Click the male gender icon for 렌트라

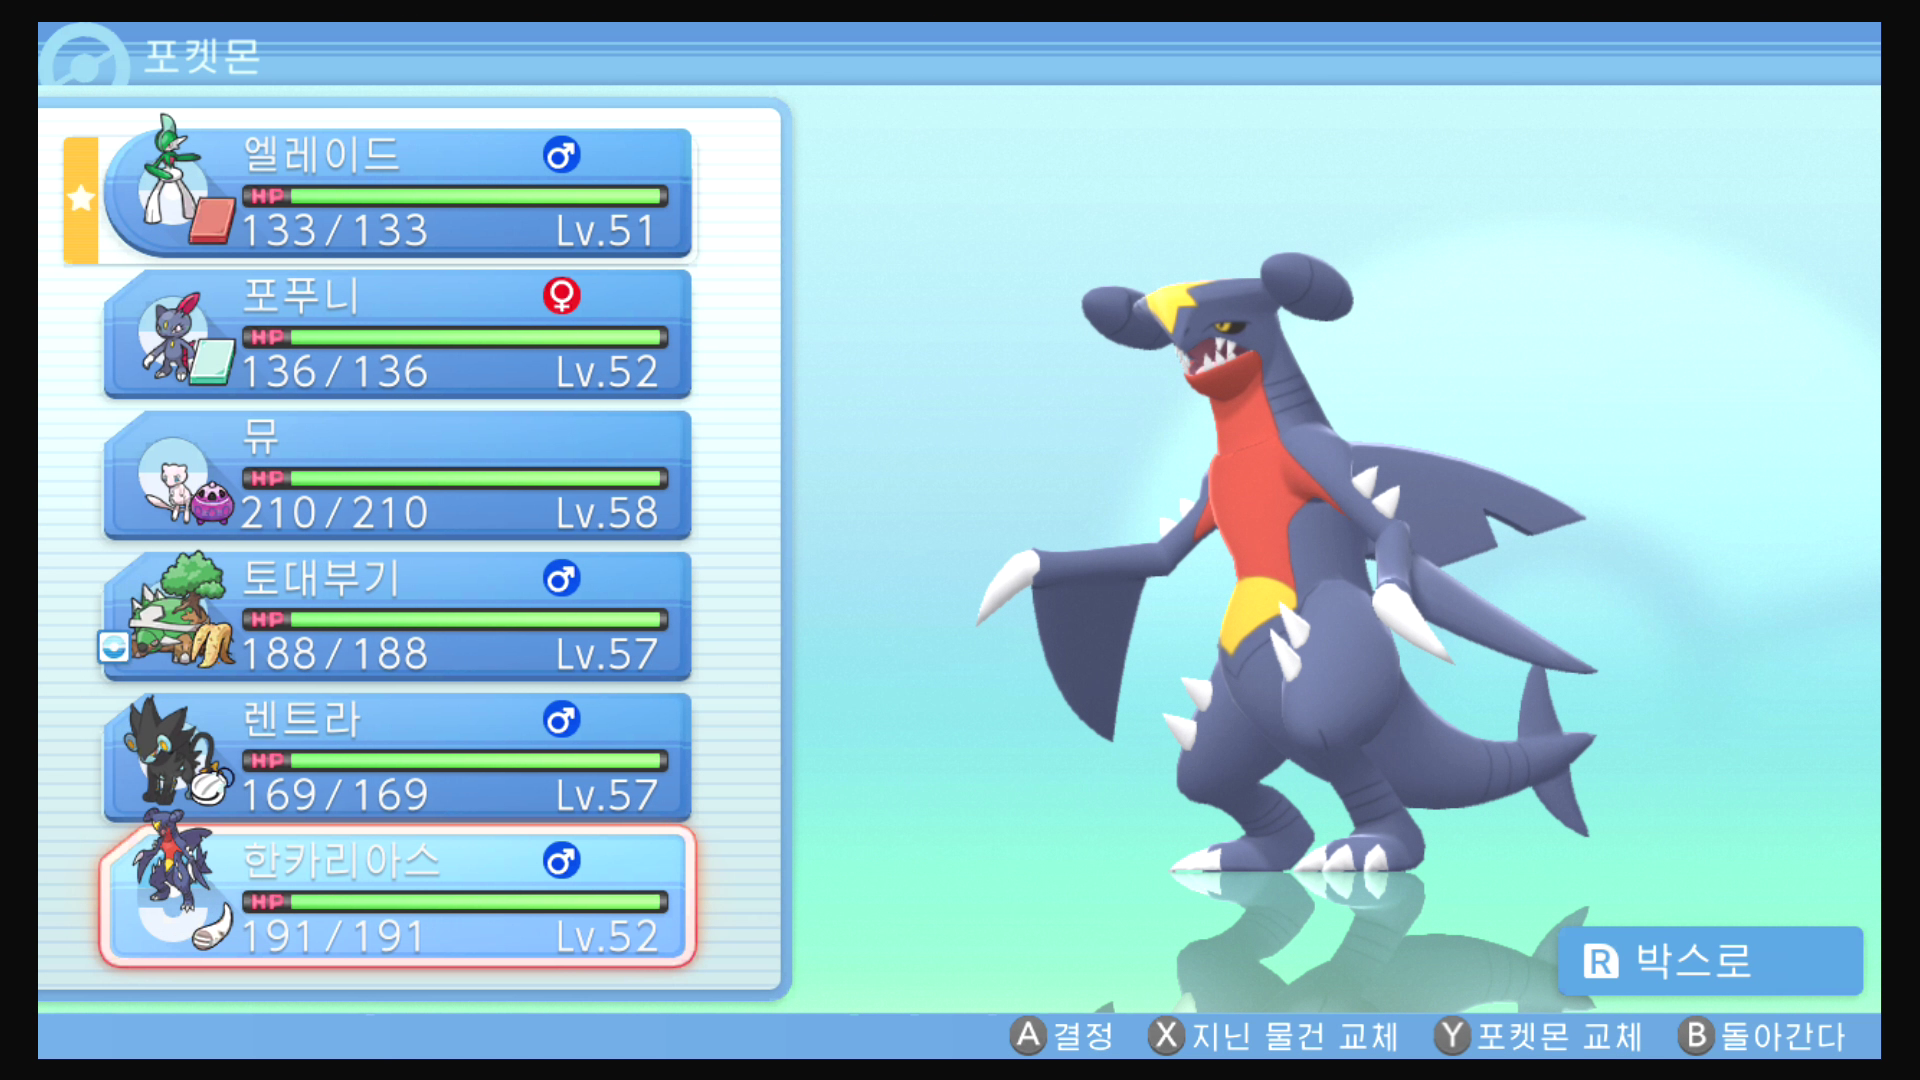[561, 719]
